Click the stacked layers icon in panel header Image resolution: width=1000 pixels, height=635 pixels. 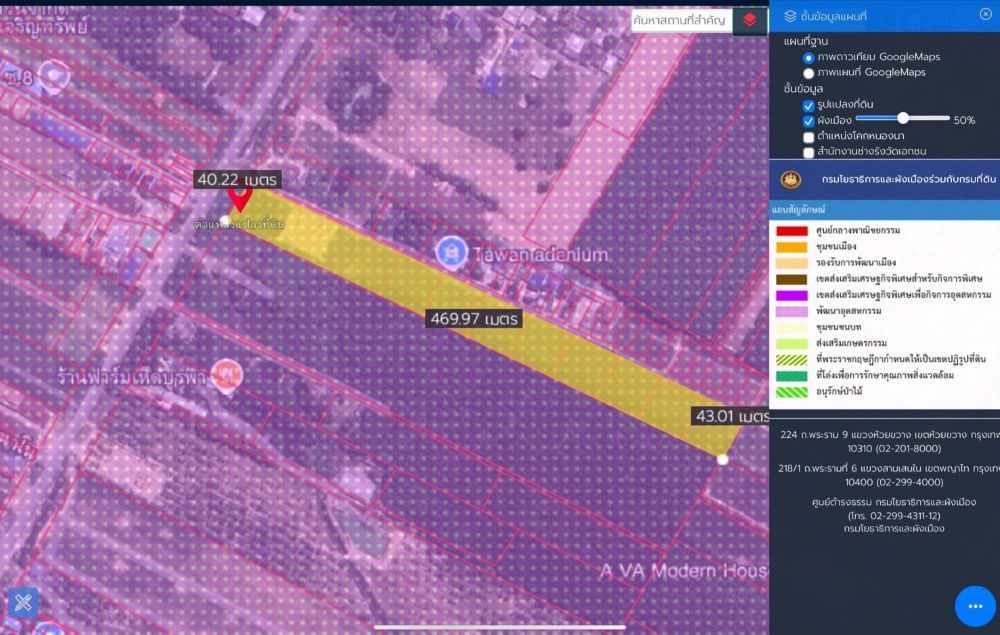[790, 15]
